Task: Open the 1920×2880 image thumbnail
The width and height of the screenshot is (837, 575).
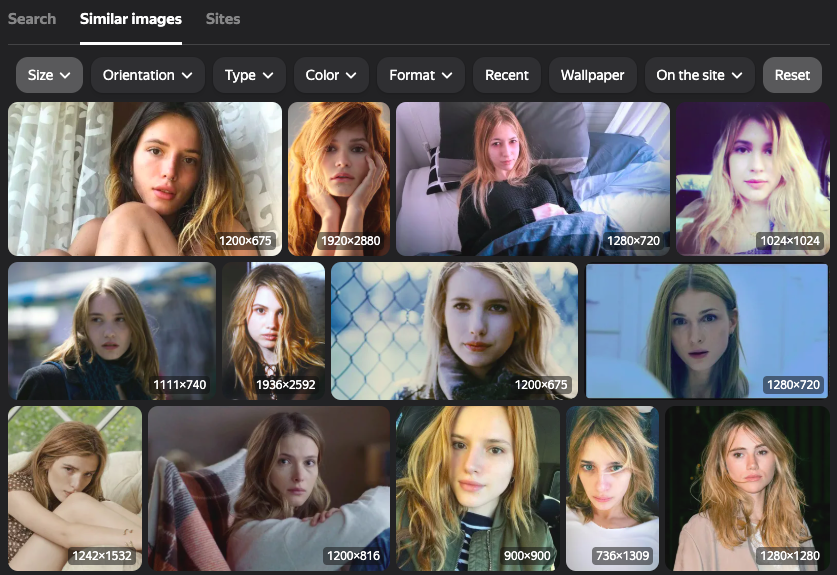Action: 339,179
